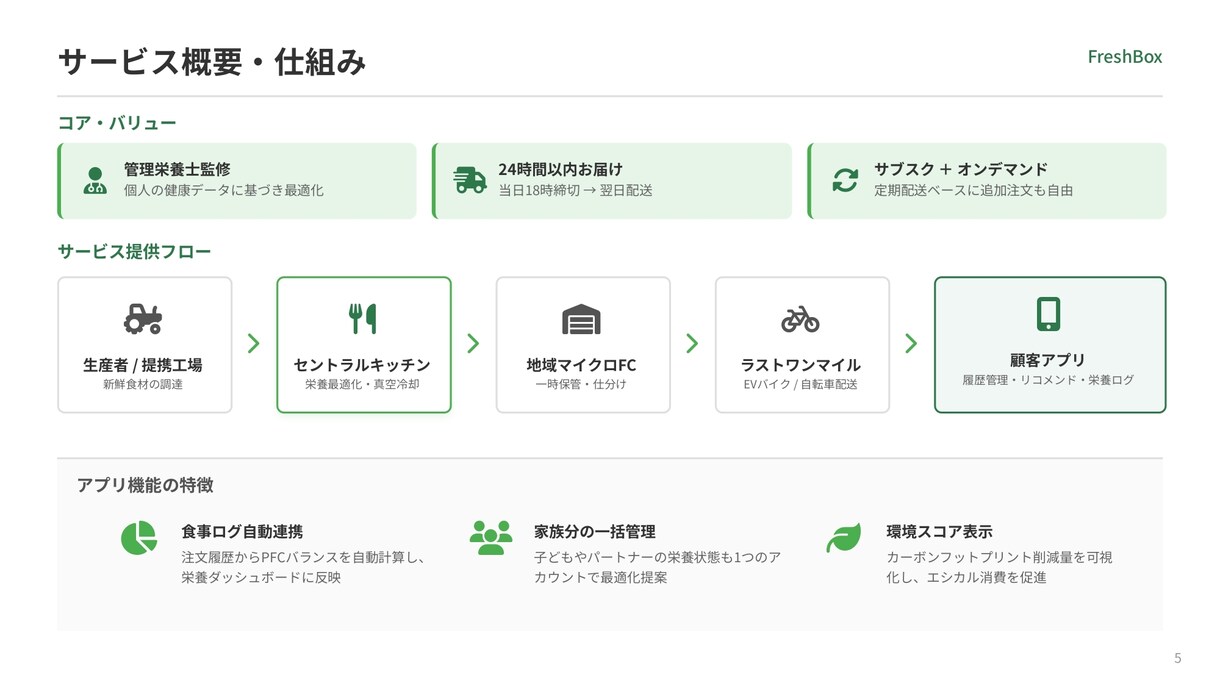Click the 地域マイクロFC label
1220x686 pixels.
582,365
